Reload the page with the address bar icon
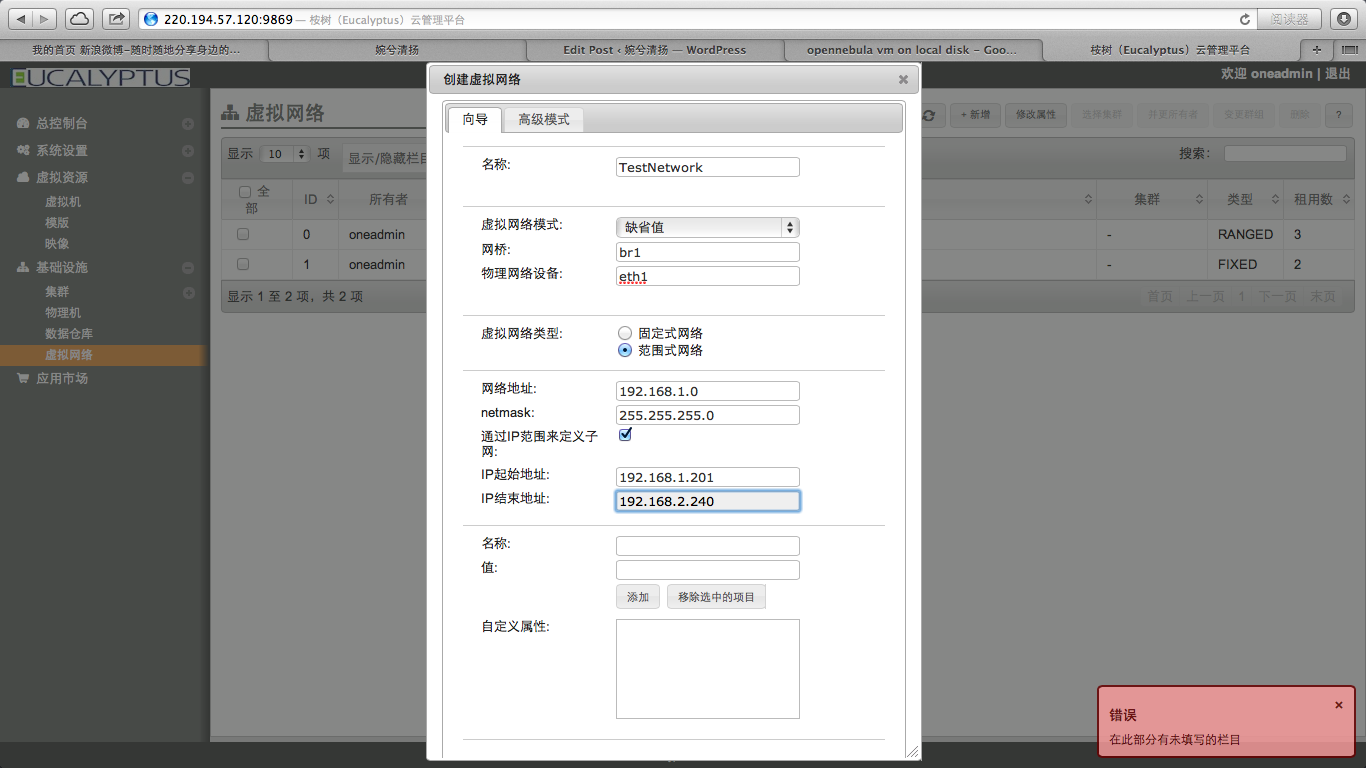The image size is (1366, 768). (x=1244, y=19)
